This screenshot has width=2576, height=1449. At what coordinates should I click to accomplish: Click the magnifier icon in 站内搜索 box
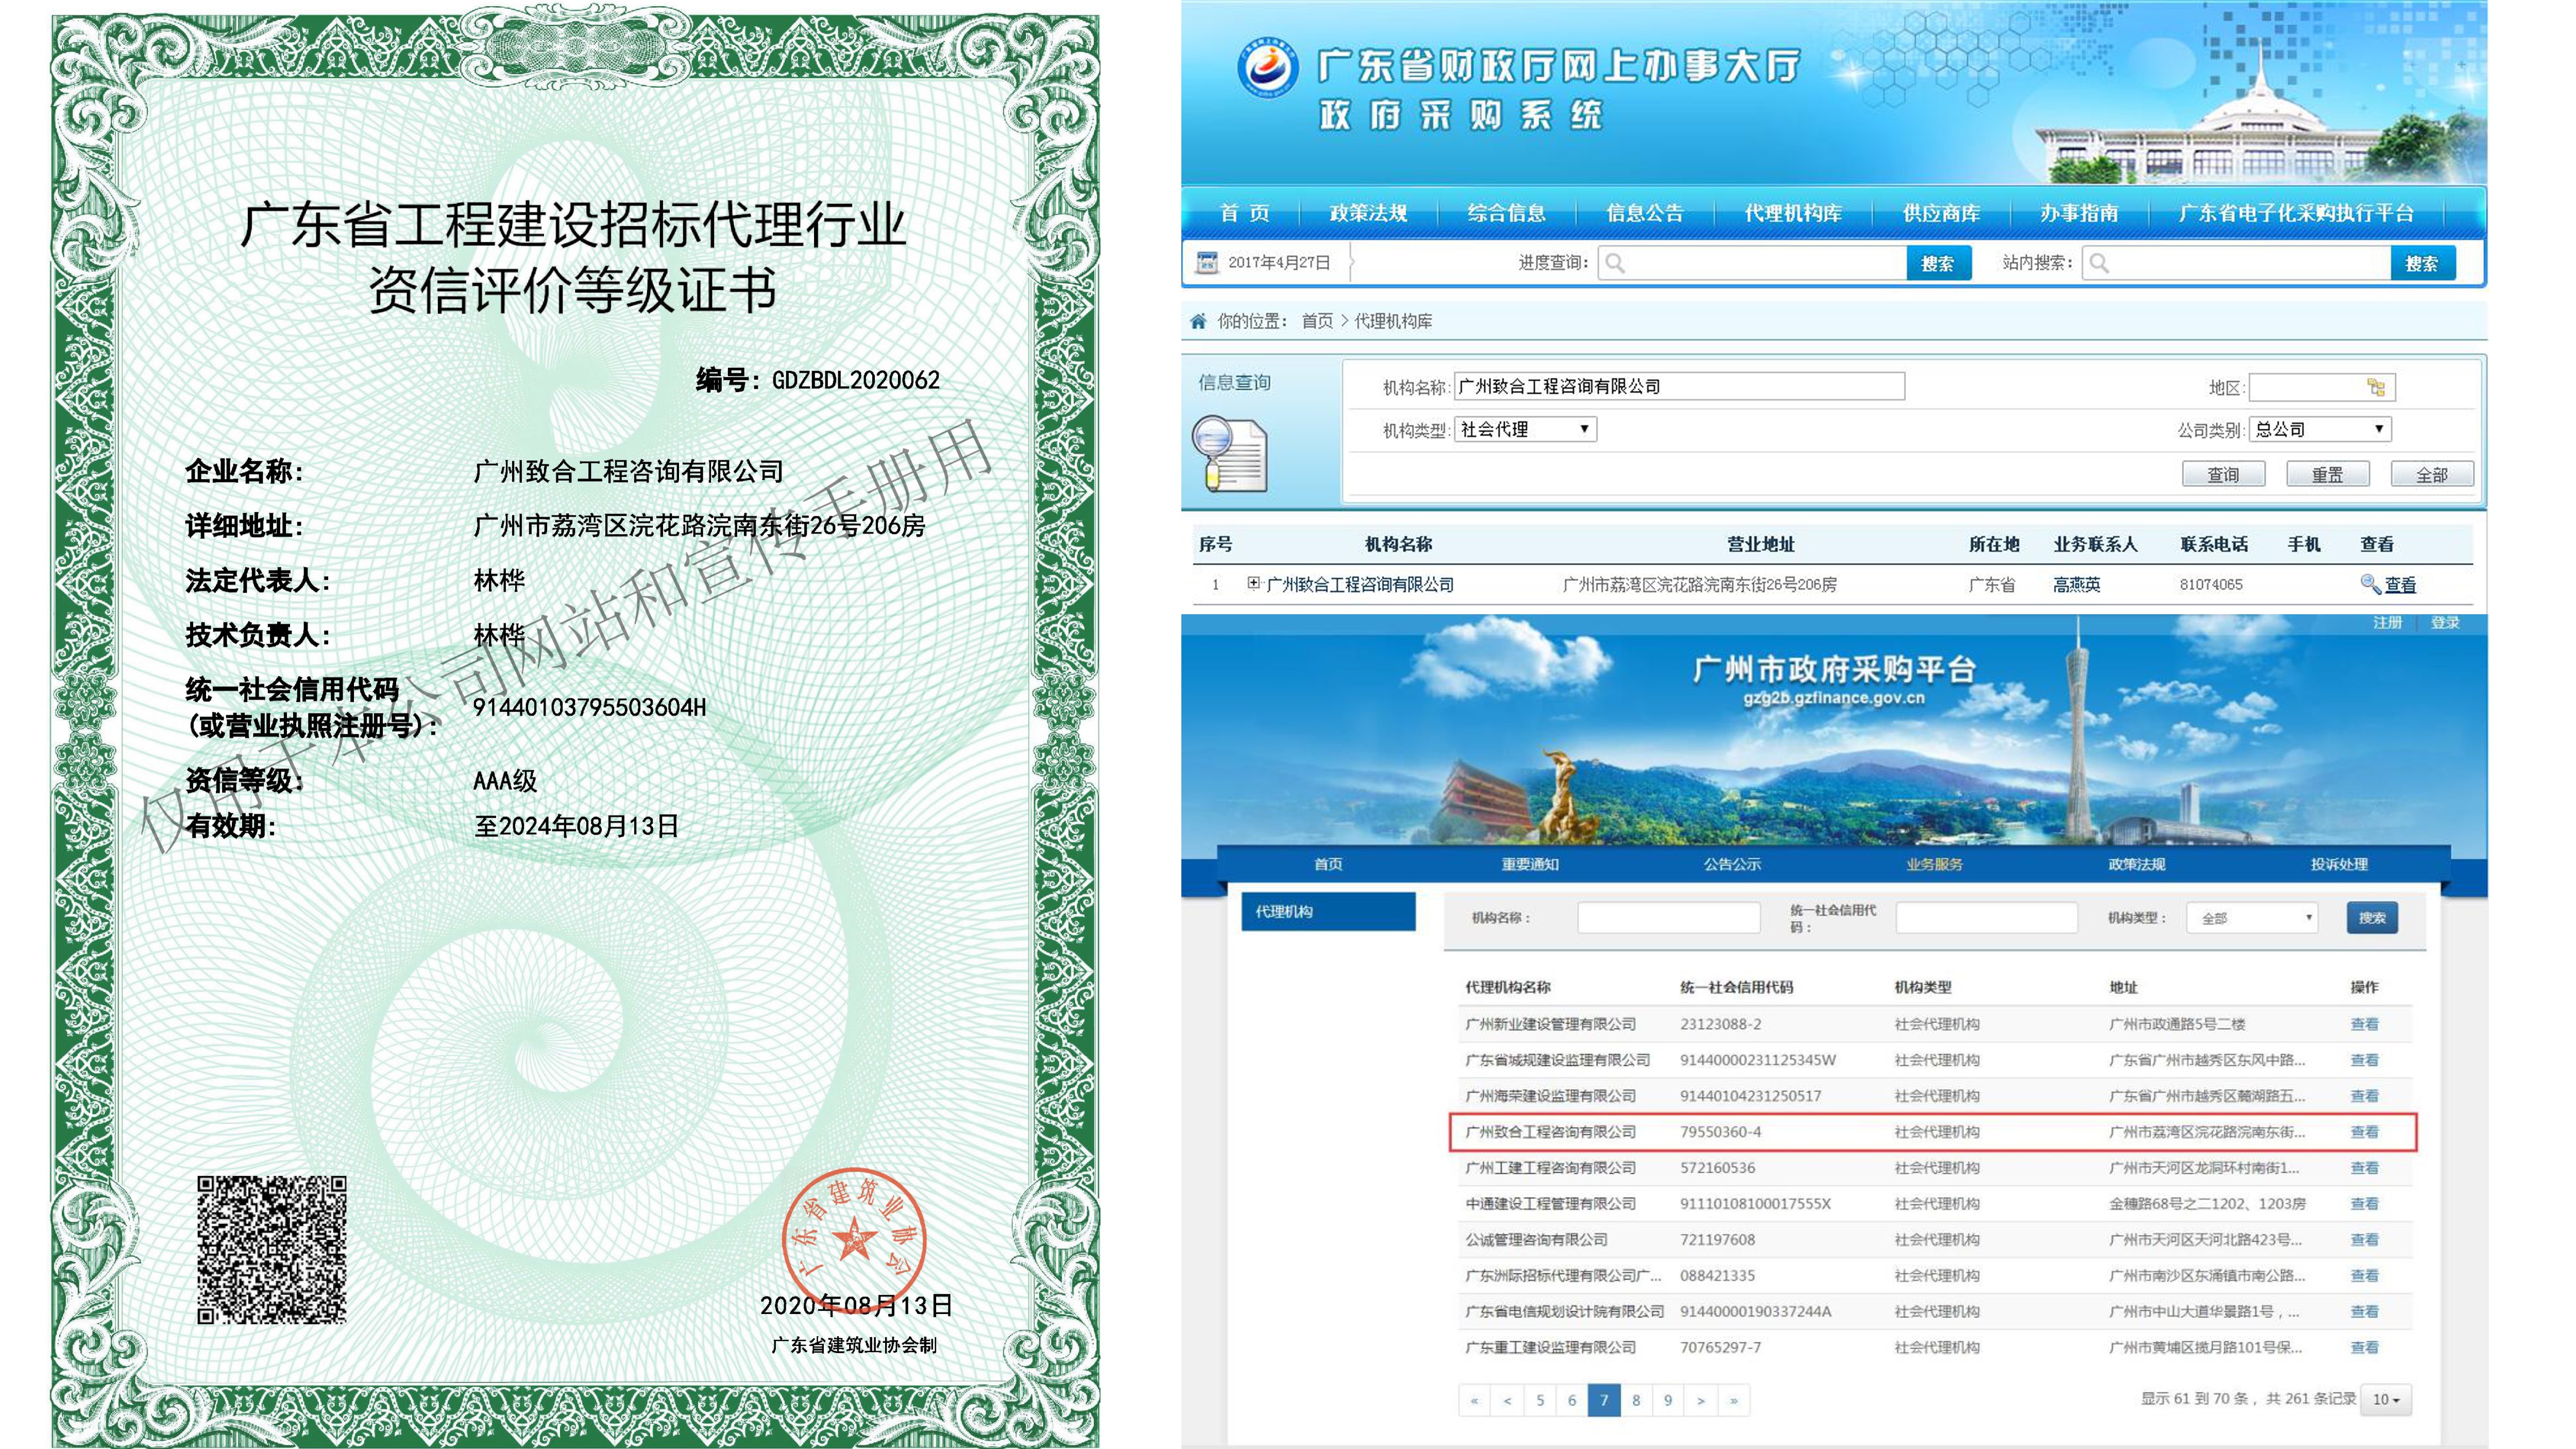point(2099,263)
